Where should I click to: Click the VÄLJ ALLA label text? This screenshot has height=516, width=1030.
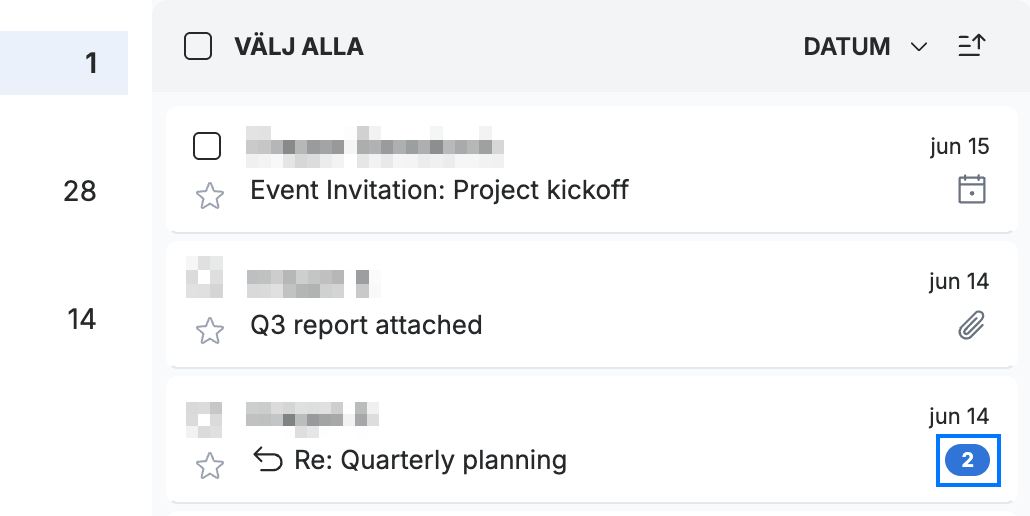(x=299, y=47)
